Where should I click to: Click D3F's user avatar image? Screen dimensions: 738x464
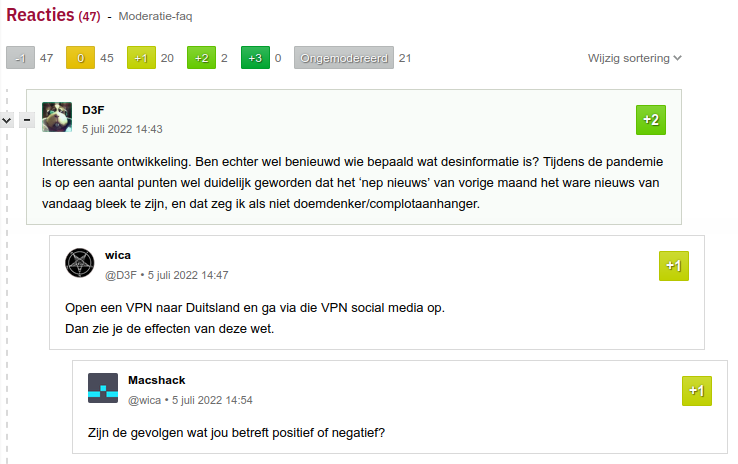coord(57,118)
